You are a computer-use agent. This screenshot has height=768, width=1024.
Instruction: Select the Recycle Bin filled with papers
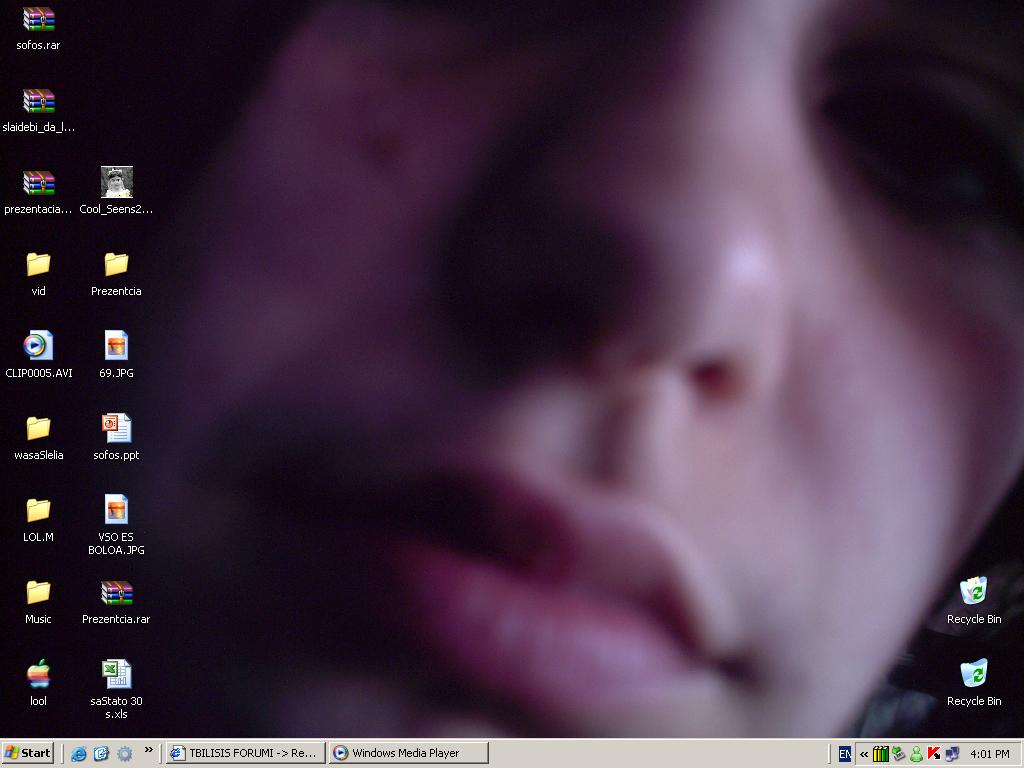click(x=974, y=591)
